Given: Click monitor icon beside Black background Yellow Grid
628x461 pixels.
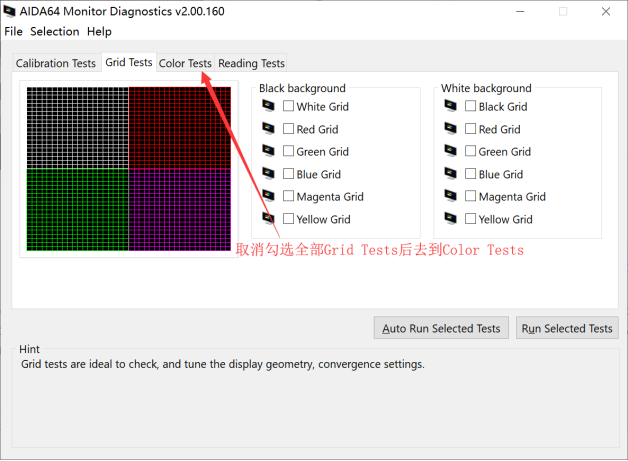Looking at the screenshot, I should (268, 219).
